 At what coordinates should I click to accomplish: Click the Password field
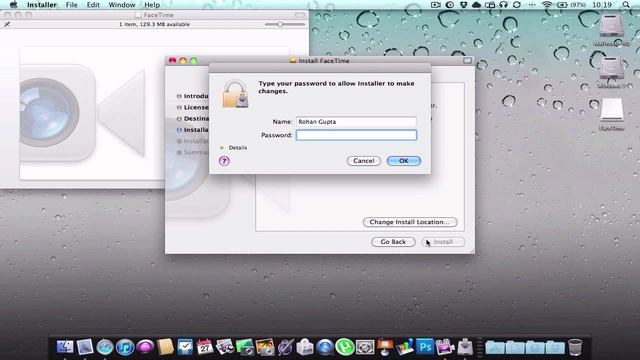click(356, 135)
